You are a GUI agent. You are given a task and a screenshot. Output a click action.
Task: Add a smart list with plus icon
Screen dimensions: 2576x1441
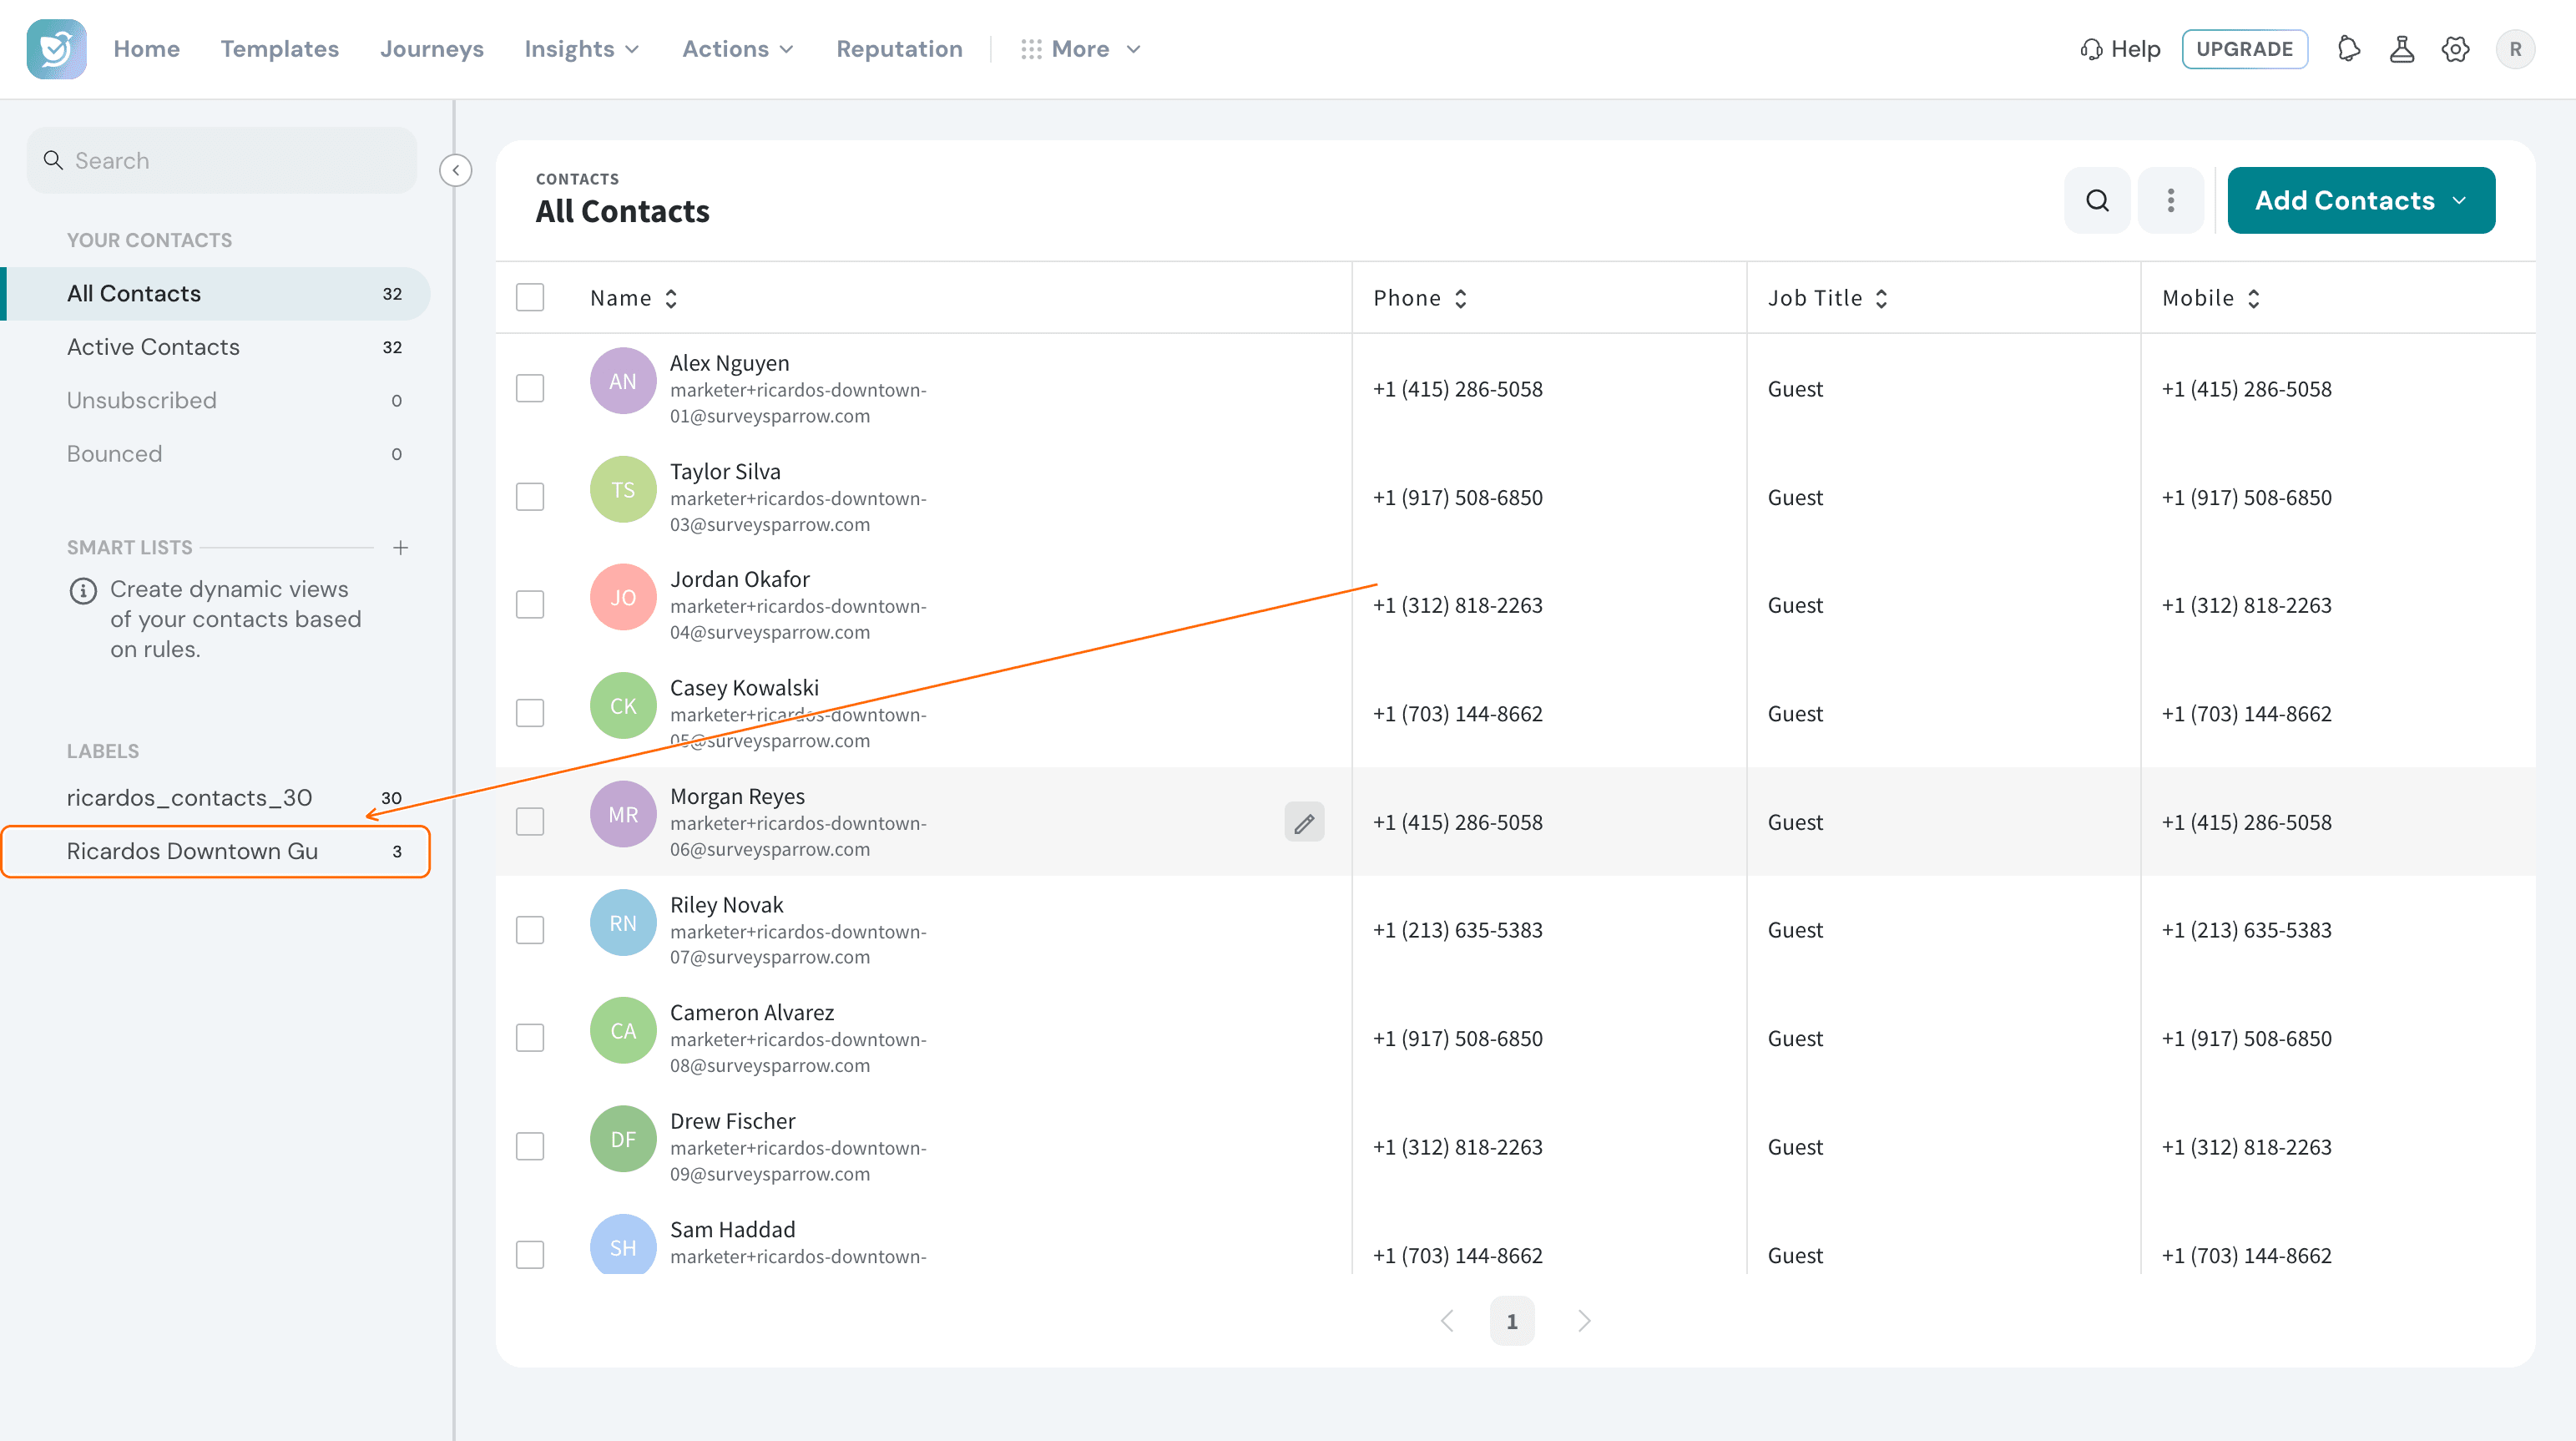(401, 548)
